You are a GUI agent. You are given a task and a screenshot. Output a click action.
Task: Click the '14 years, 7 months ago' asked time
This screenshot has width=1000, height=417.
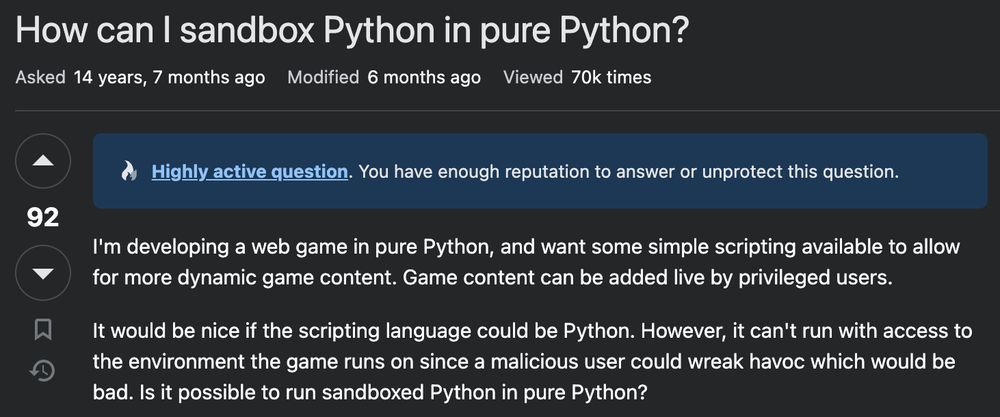(169, 77)
